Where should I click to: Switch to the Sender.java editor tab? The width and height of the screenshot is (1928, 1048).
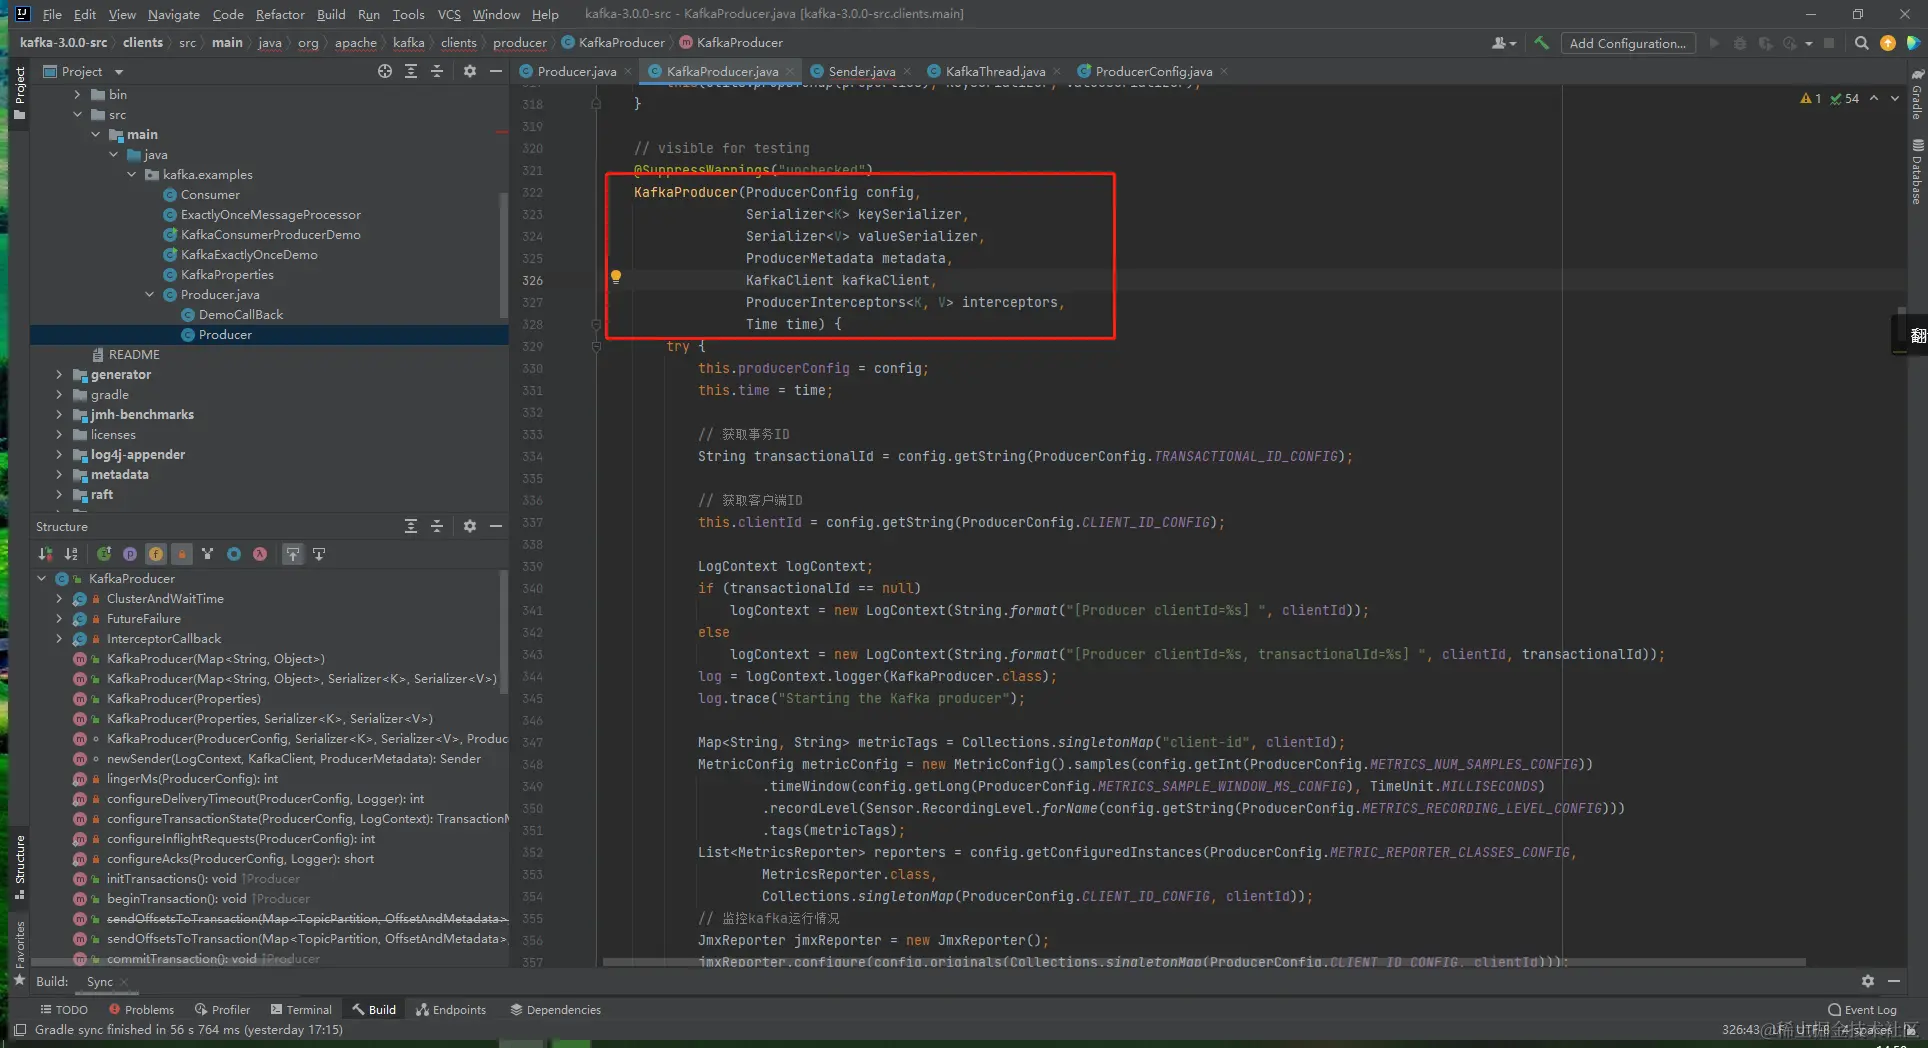861,71
